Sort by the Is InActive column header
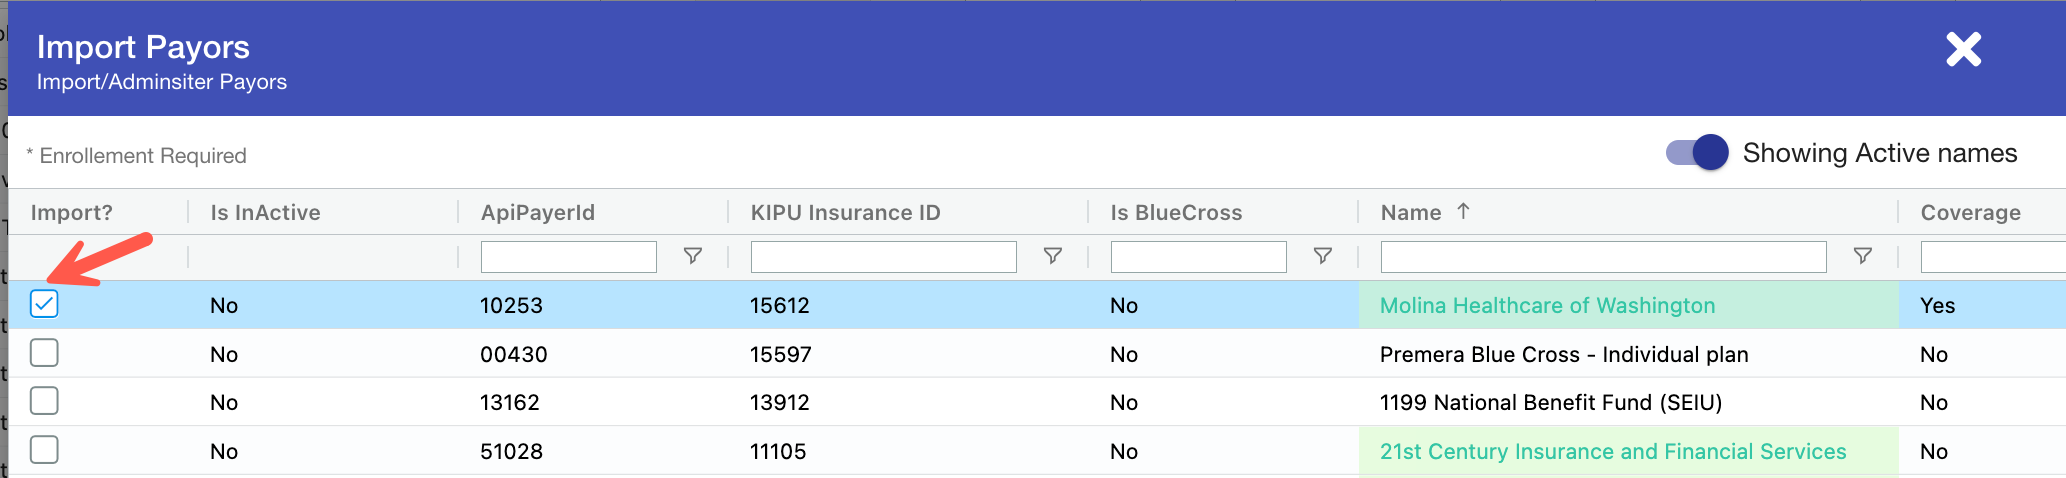Screen dimensions: 2066x478 pyautogui.click(x=265, y=212)
